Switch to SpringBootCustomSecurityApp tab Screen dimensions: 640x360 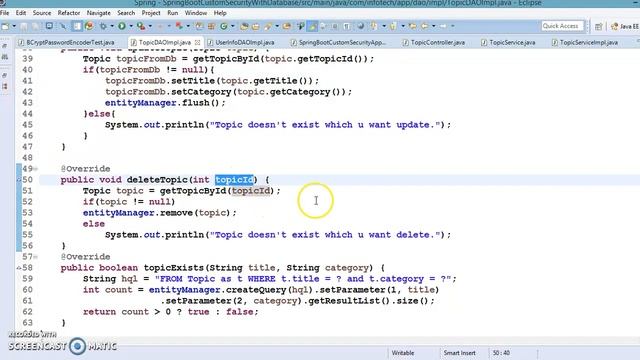click(338, 42)
